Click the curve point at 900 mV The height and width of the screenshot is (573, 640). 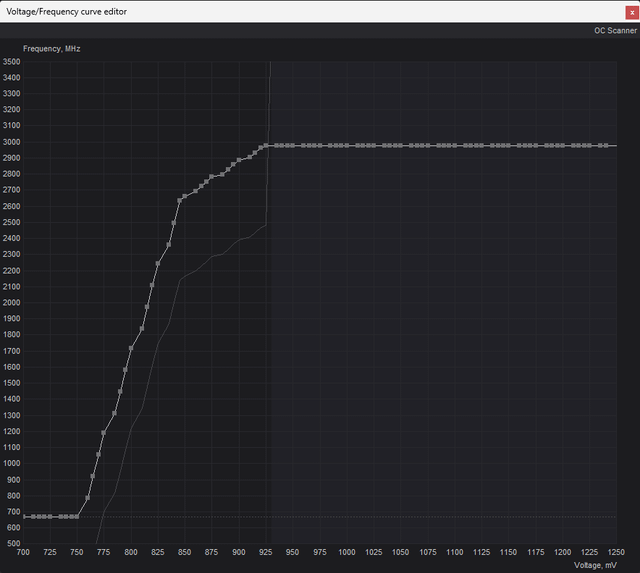click(x=239, y=160)
